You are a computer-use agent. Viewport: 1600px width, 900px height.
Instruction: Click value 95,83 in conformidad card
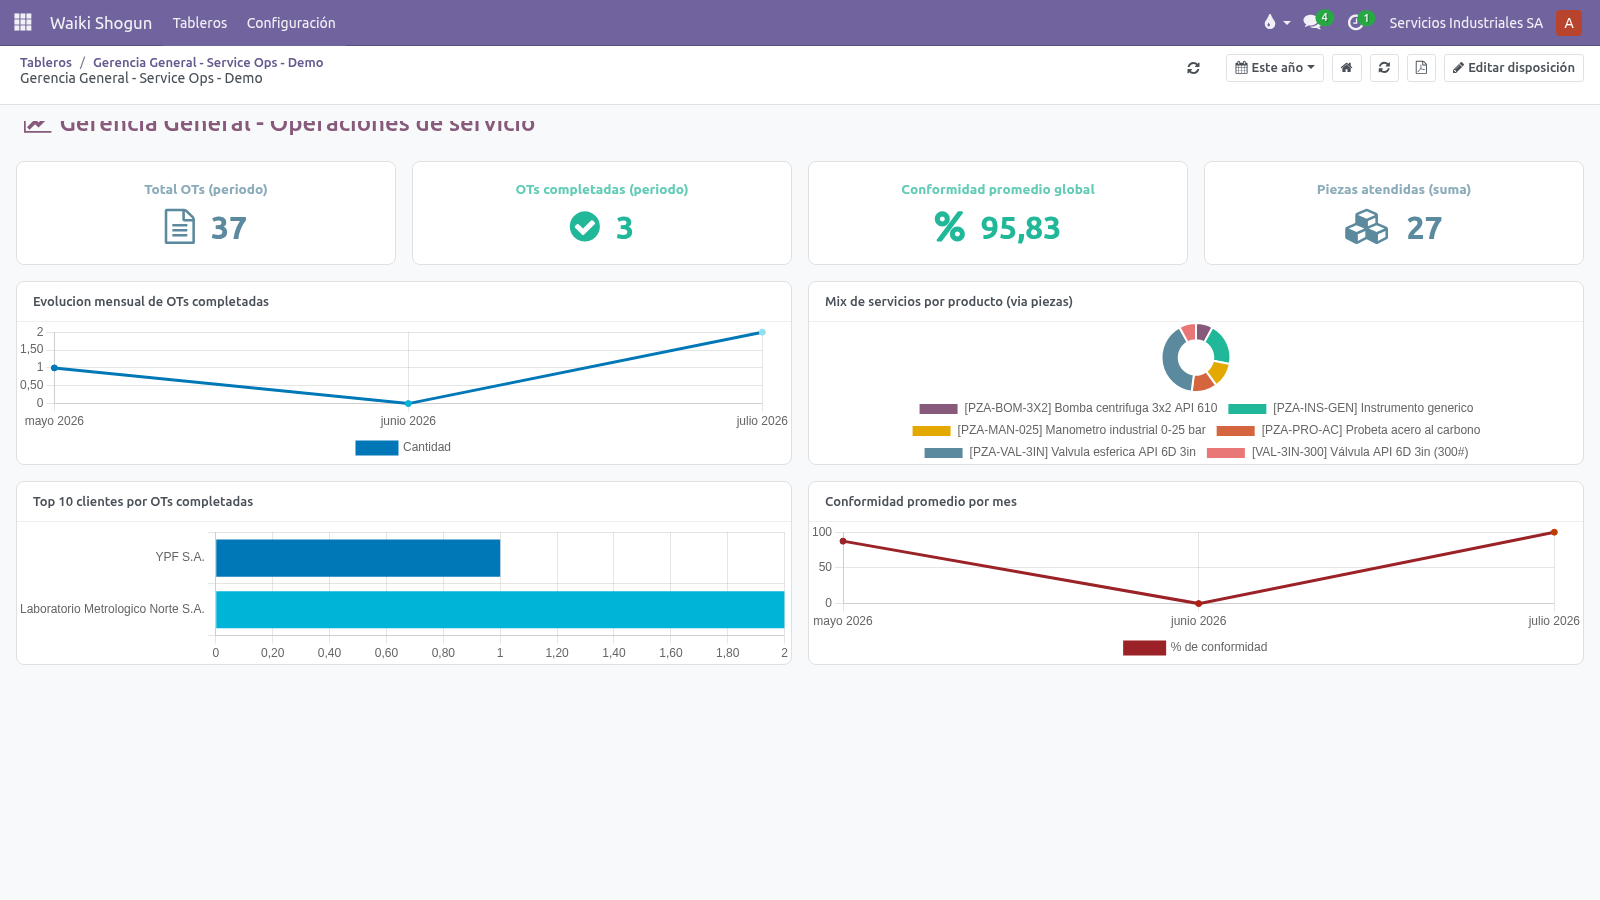click(x=1021, y=228)
